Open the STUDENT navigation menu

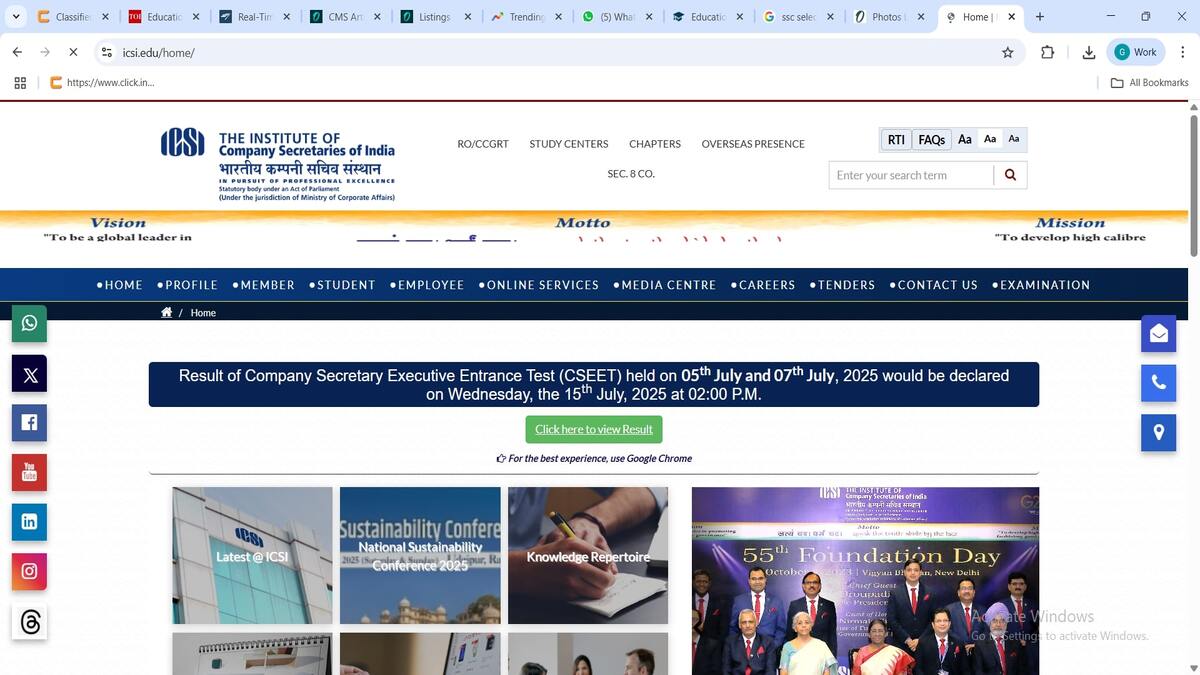click(343, 285)
